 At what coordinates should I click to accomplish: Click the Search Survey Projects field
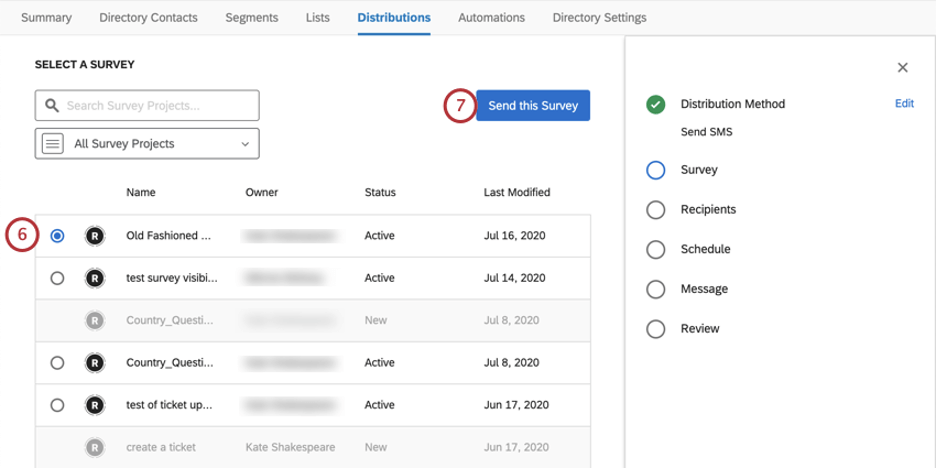coord(155,105)
